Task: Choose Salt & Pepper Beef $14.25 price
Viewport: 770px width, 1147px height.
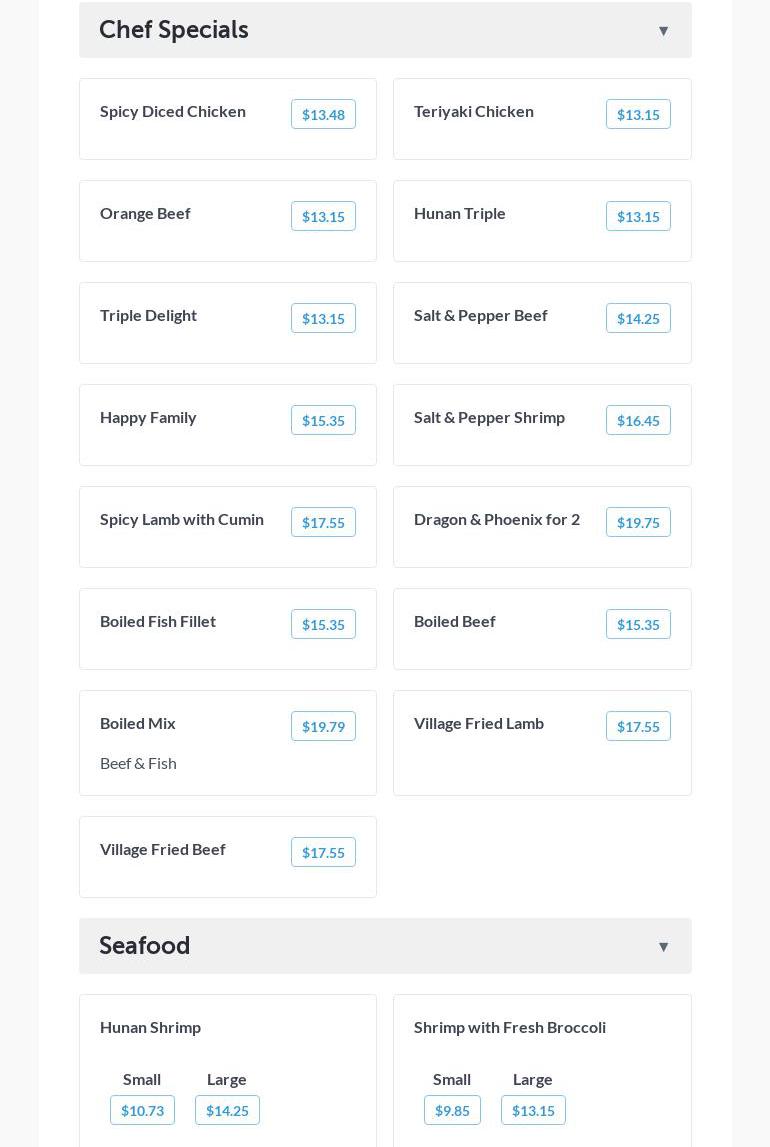Action: (638, 319)
